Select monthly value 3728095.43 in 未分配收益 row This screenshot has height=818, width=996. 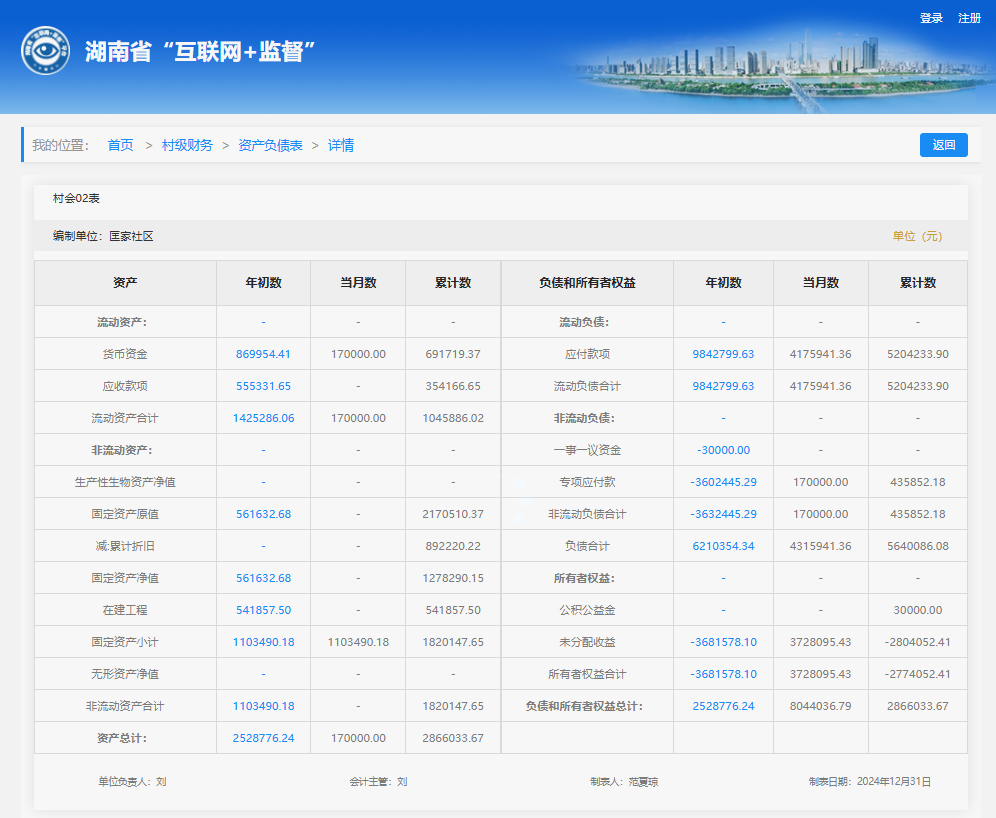coord(820,642)
